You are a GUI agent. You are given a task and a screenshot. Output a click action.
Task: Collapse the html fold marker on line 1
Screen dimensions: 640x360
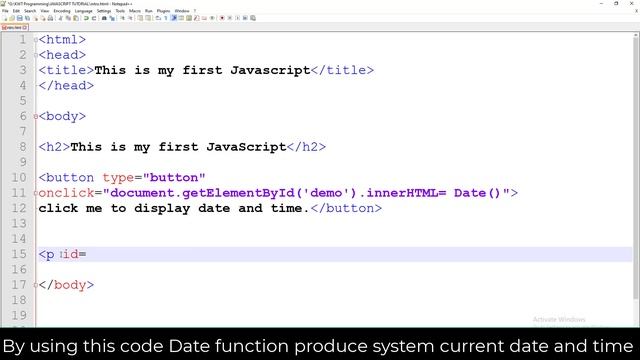point(36,40)
